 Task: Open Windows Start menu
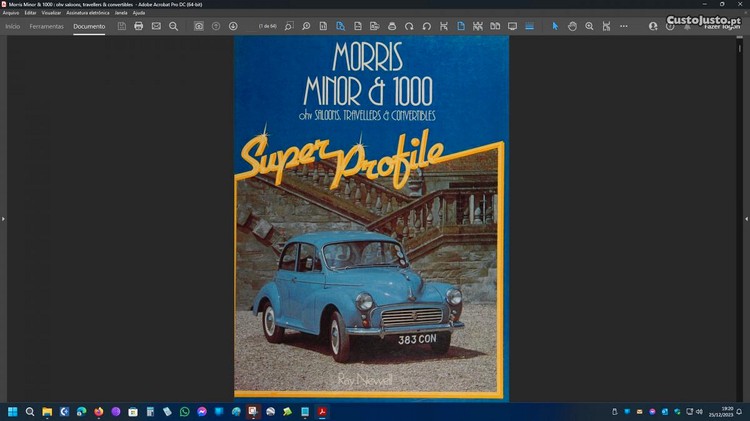[13, 411]
